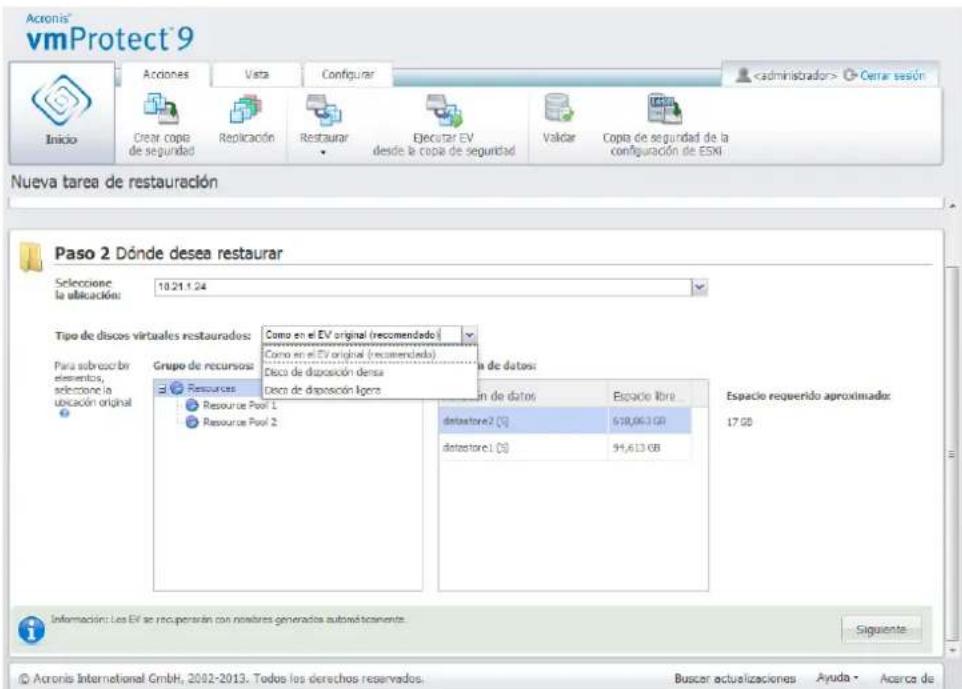Click the Espacio libre column header

tap(649, 396)
